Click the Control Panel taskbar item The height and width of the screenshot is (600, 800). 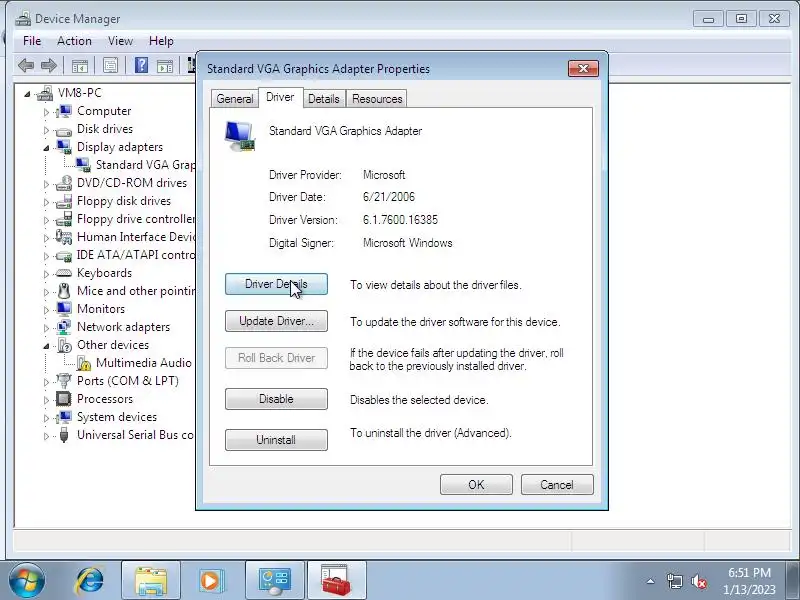(x=274, y=581)
